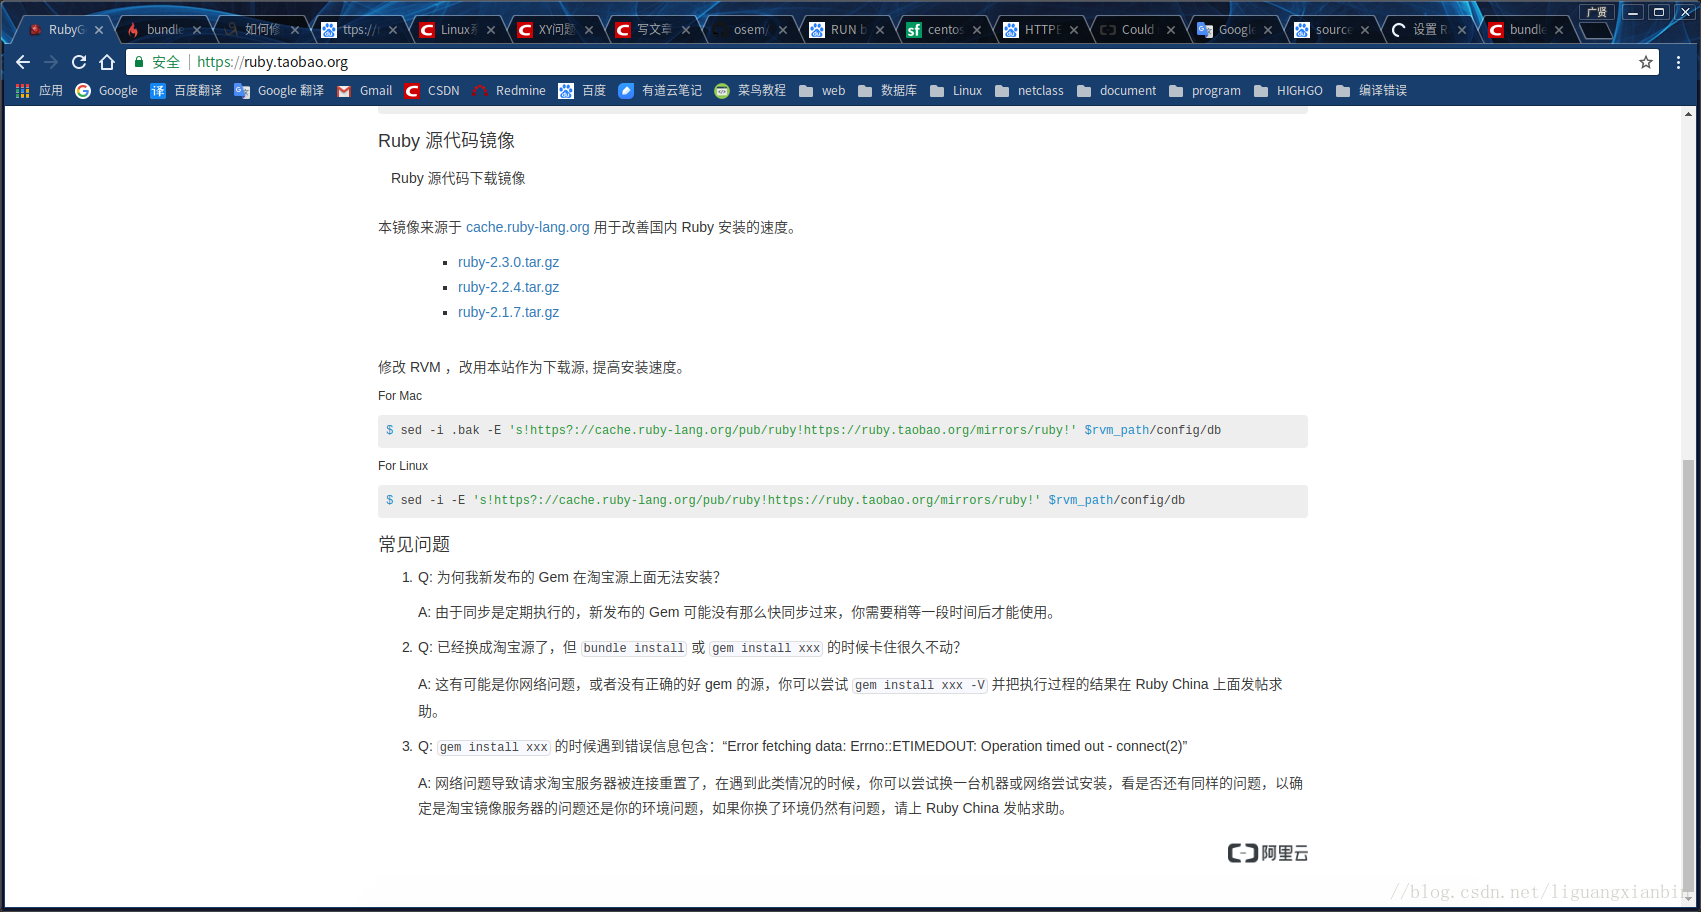1701x912 pixels.
Task: Expand the program bookmark folder
Action: [1205, 91]
